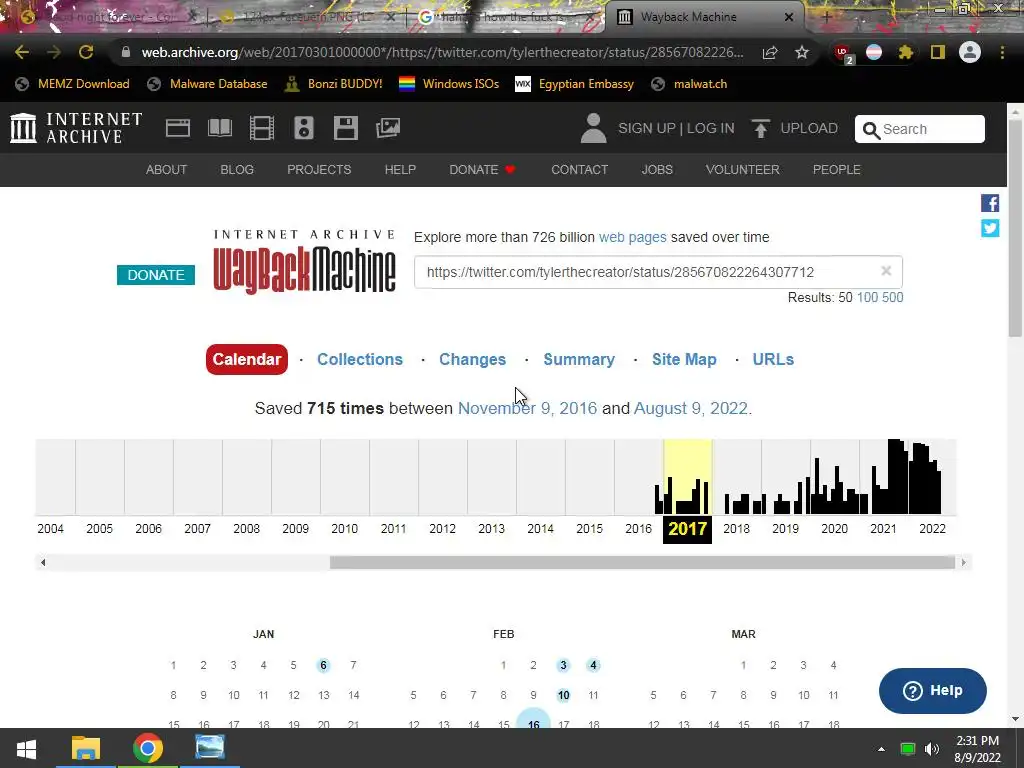This screenshot has height=768, width=1024.
Task: Clear the Wayback URL field
Action: click(886, 271)
